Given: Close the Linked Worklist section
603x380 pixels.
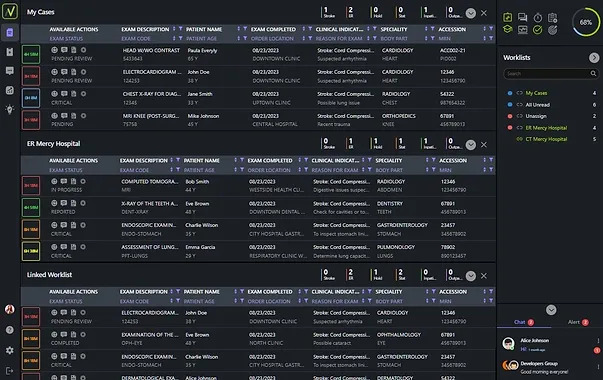Looking at the screenshot, I should coord(484,276).
